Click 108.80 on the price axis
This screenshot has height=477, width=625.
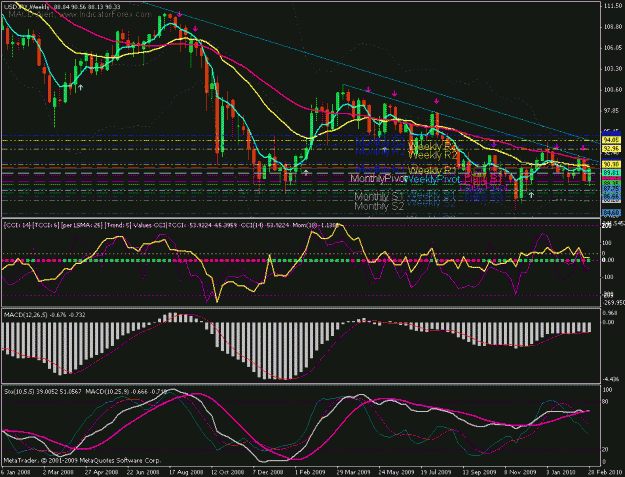point(613,27)
